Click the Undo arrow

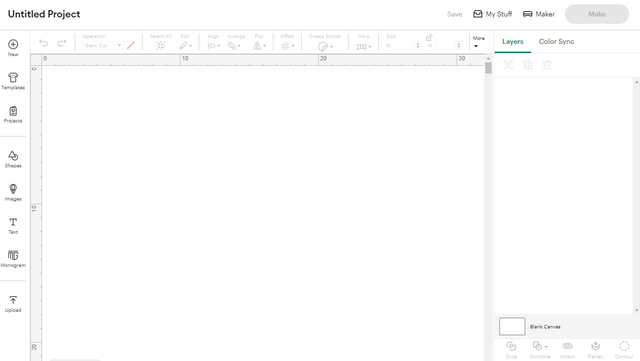44,43
